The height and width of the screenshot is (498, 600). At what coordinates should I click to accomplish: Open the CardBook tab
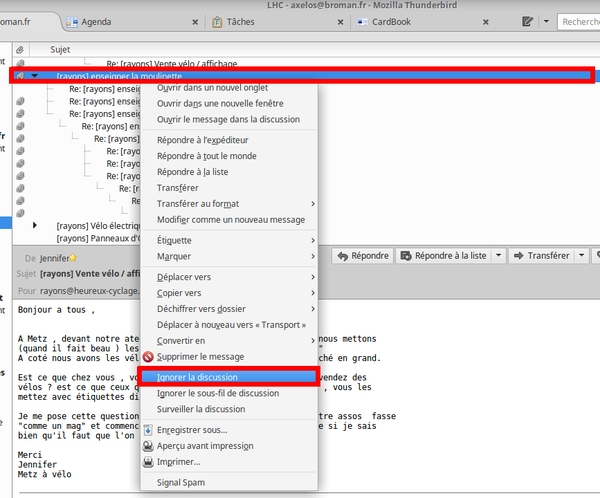tap(391, 22)
